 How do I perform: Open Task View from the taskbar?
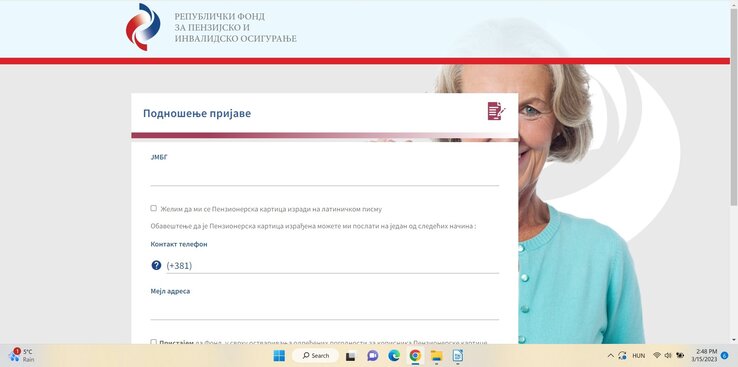tap(350, 356)
